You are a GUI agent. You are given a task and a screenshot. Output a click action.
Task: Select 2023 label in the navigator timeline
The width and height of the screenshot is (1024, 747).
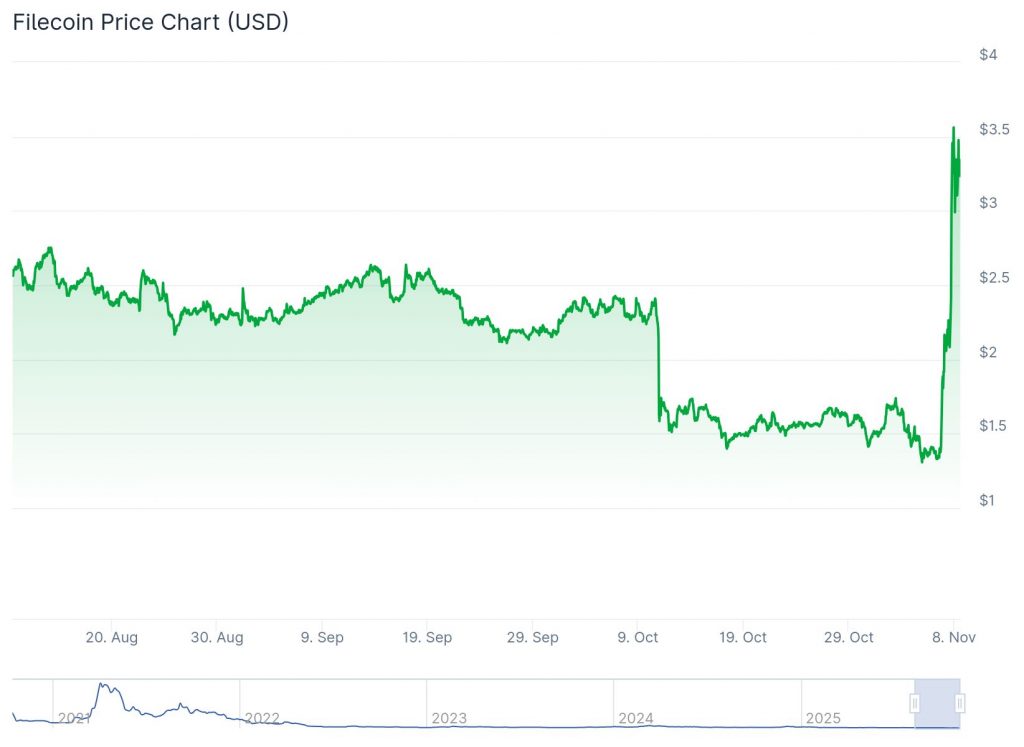449,718
